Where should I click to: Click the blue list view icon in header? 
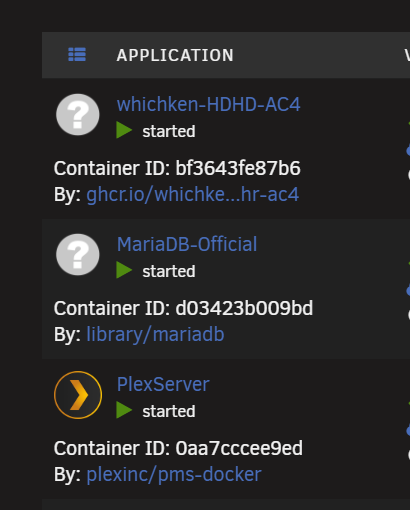(x=77, y=55)
